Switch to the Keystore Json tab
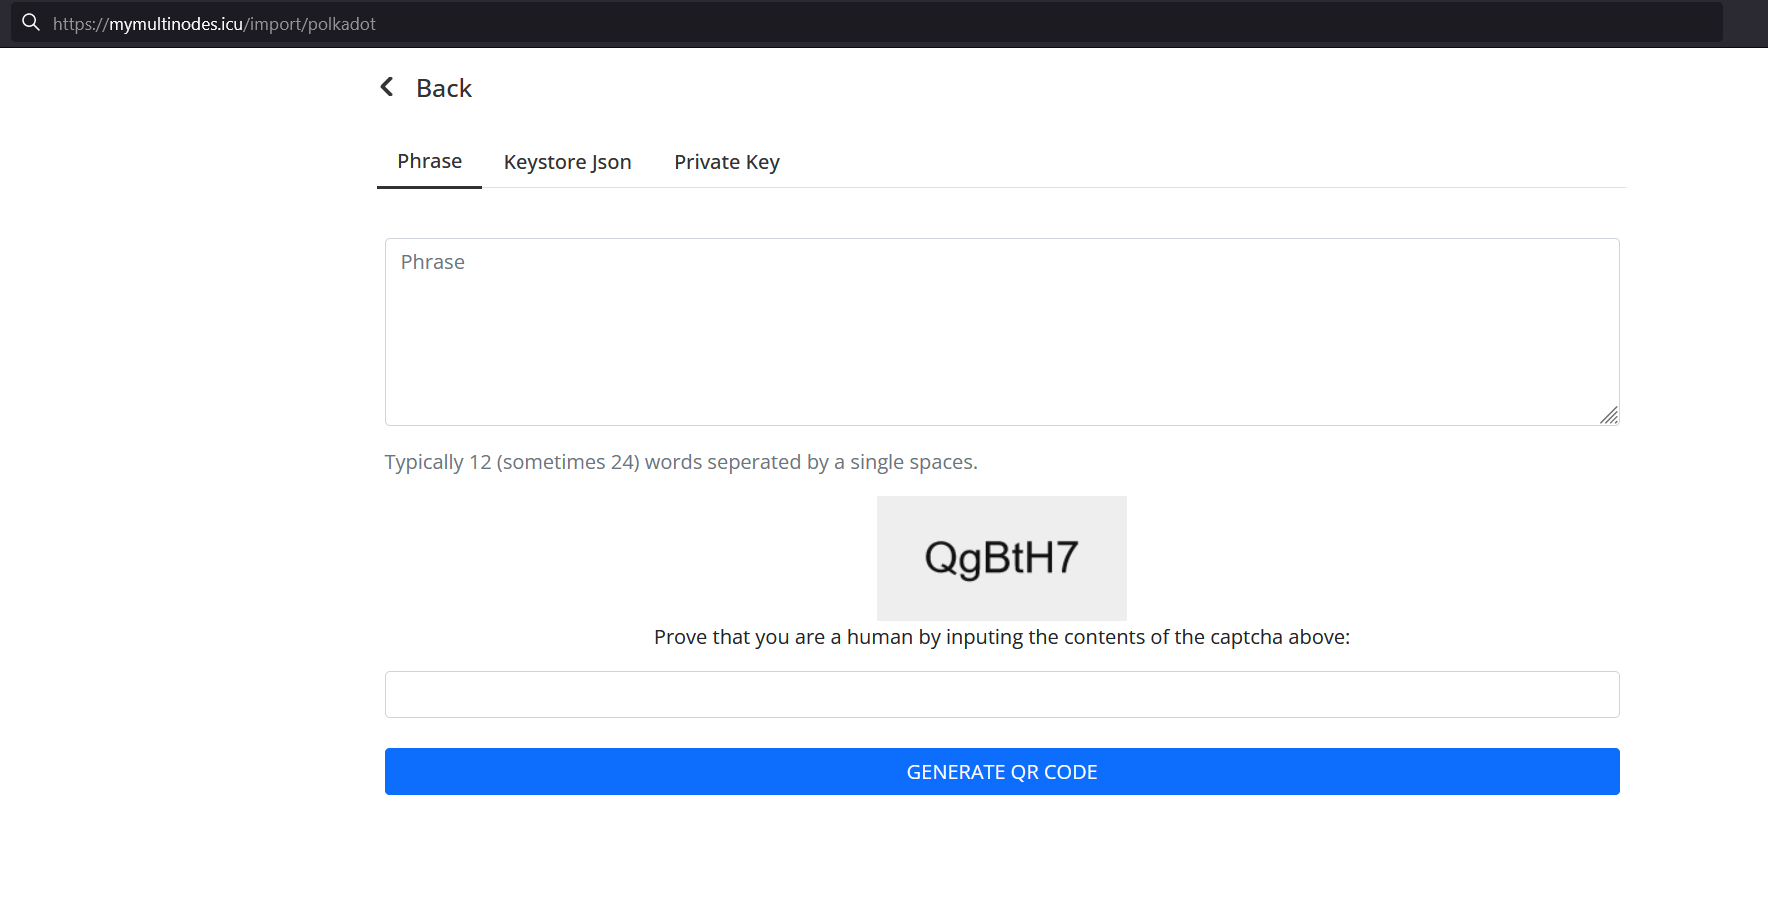The image size is (1768, 916). click(567, 161)
